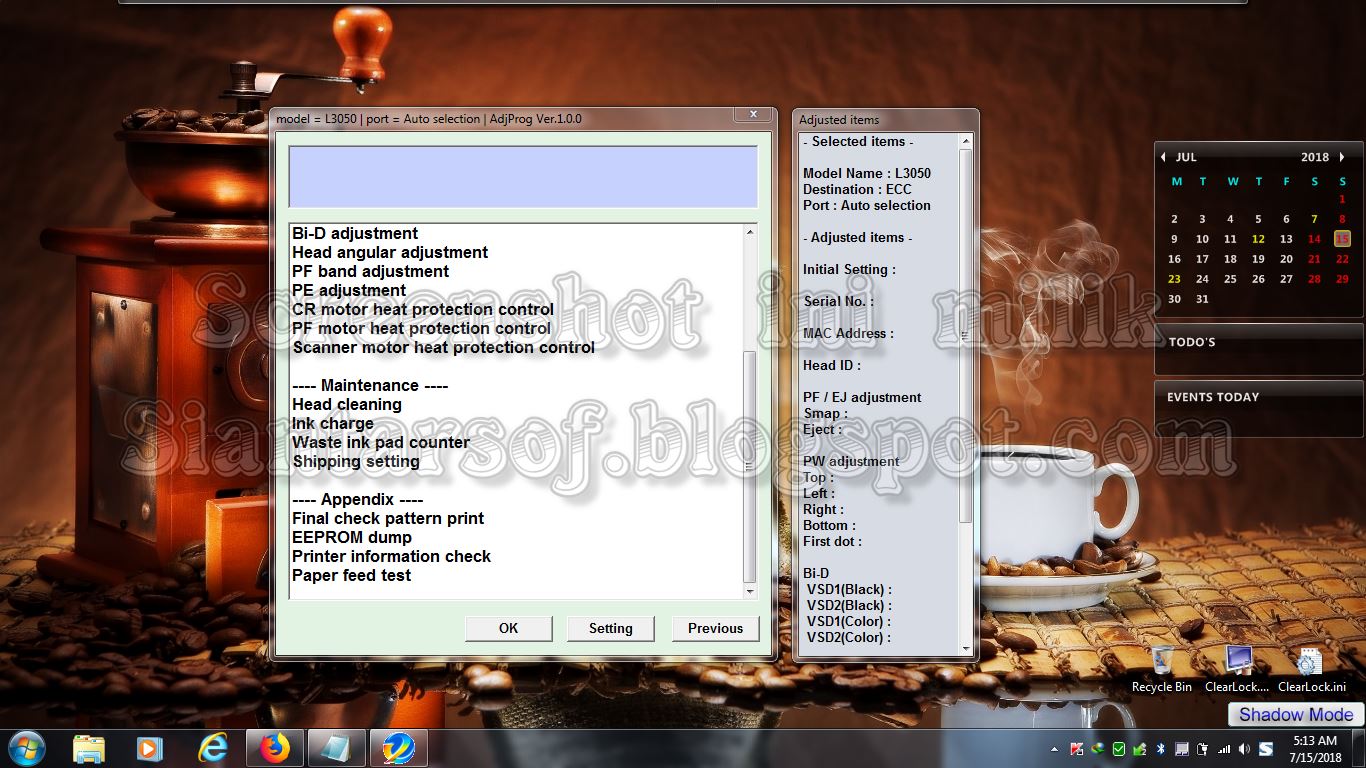Open the battery power tray icon
Screen dimensions: 1366x768
click(1201, 749)
